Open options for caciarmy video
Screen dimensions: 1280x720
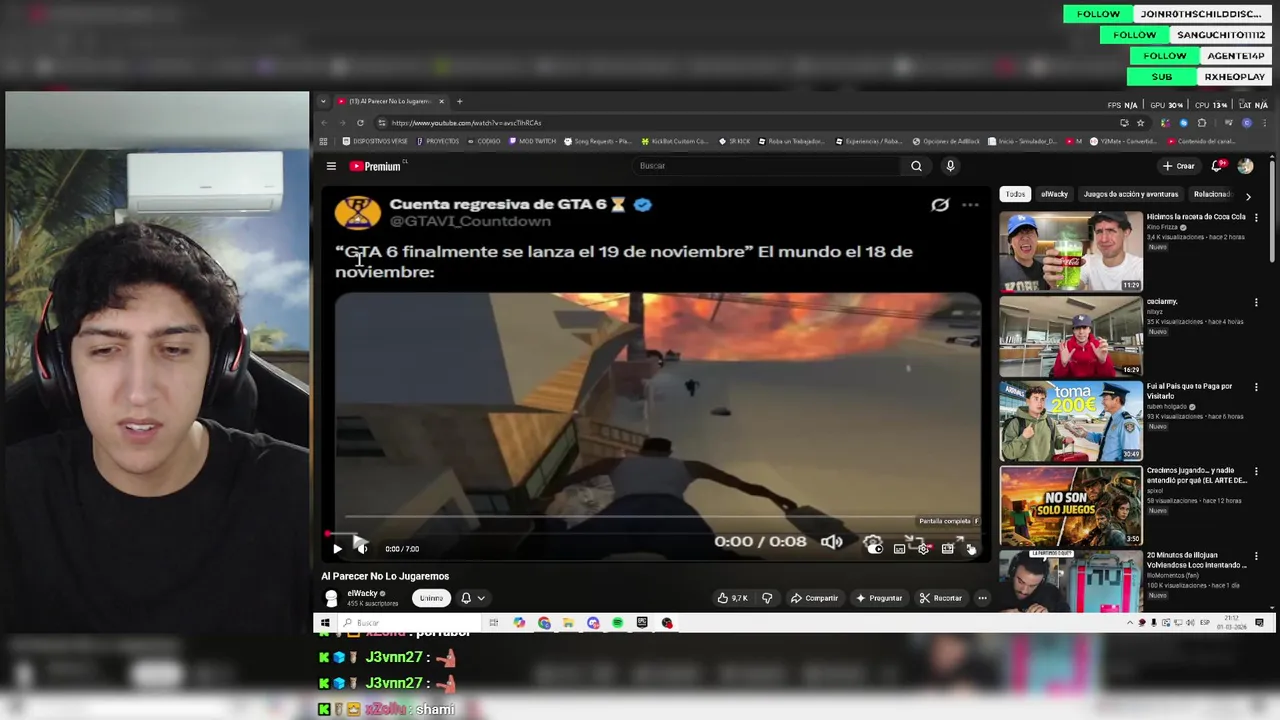click(x=1257, y=302)
